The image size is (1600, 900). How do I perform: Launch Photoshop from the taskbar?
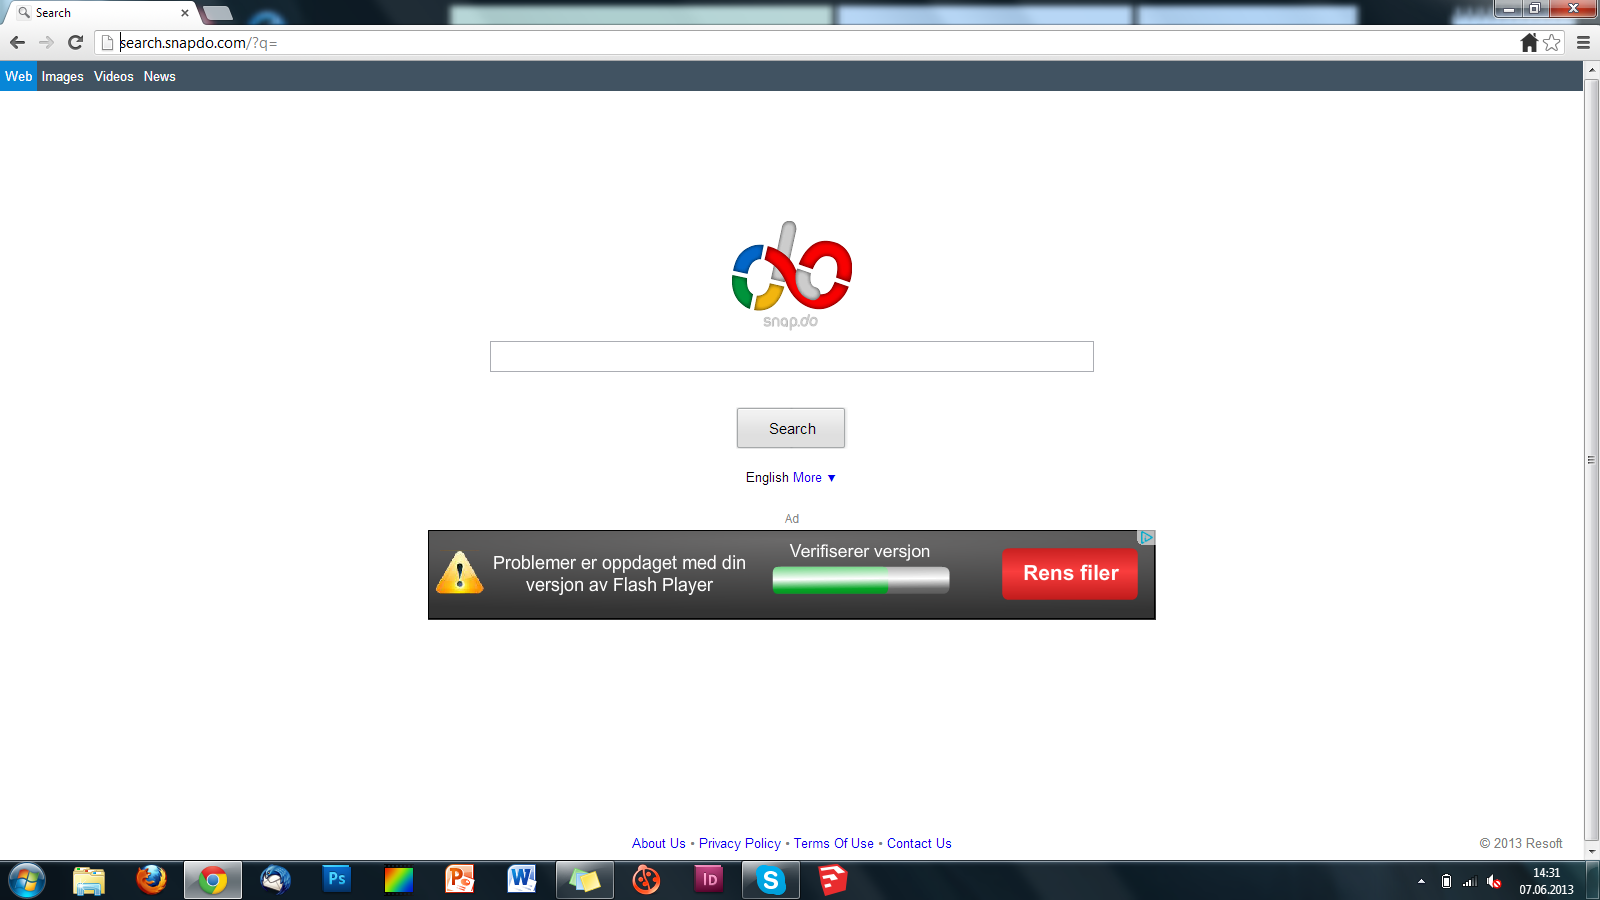337,879
